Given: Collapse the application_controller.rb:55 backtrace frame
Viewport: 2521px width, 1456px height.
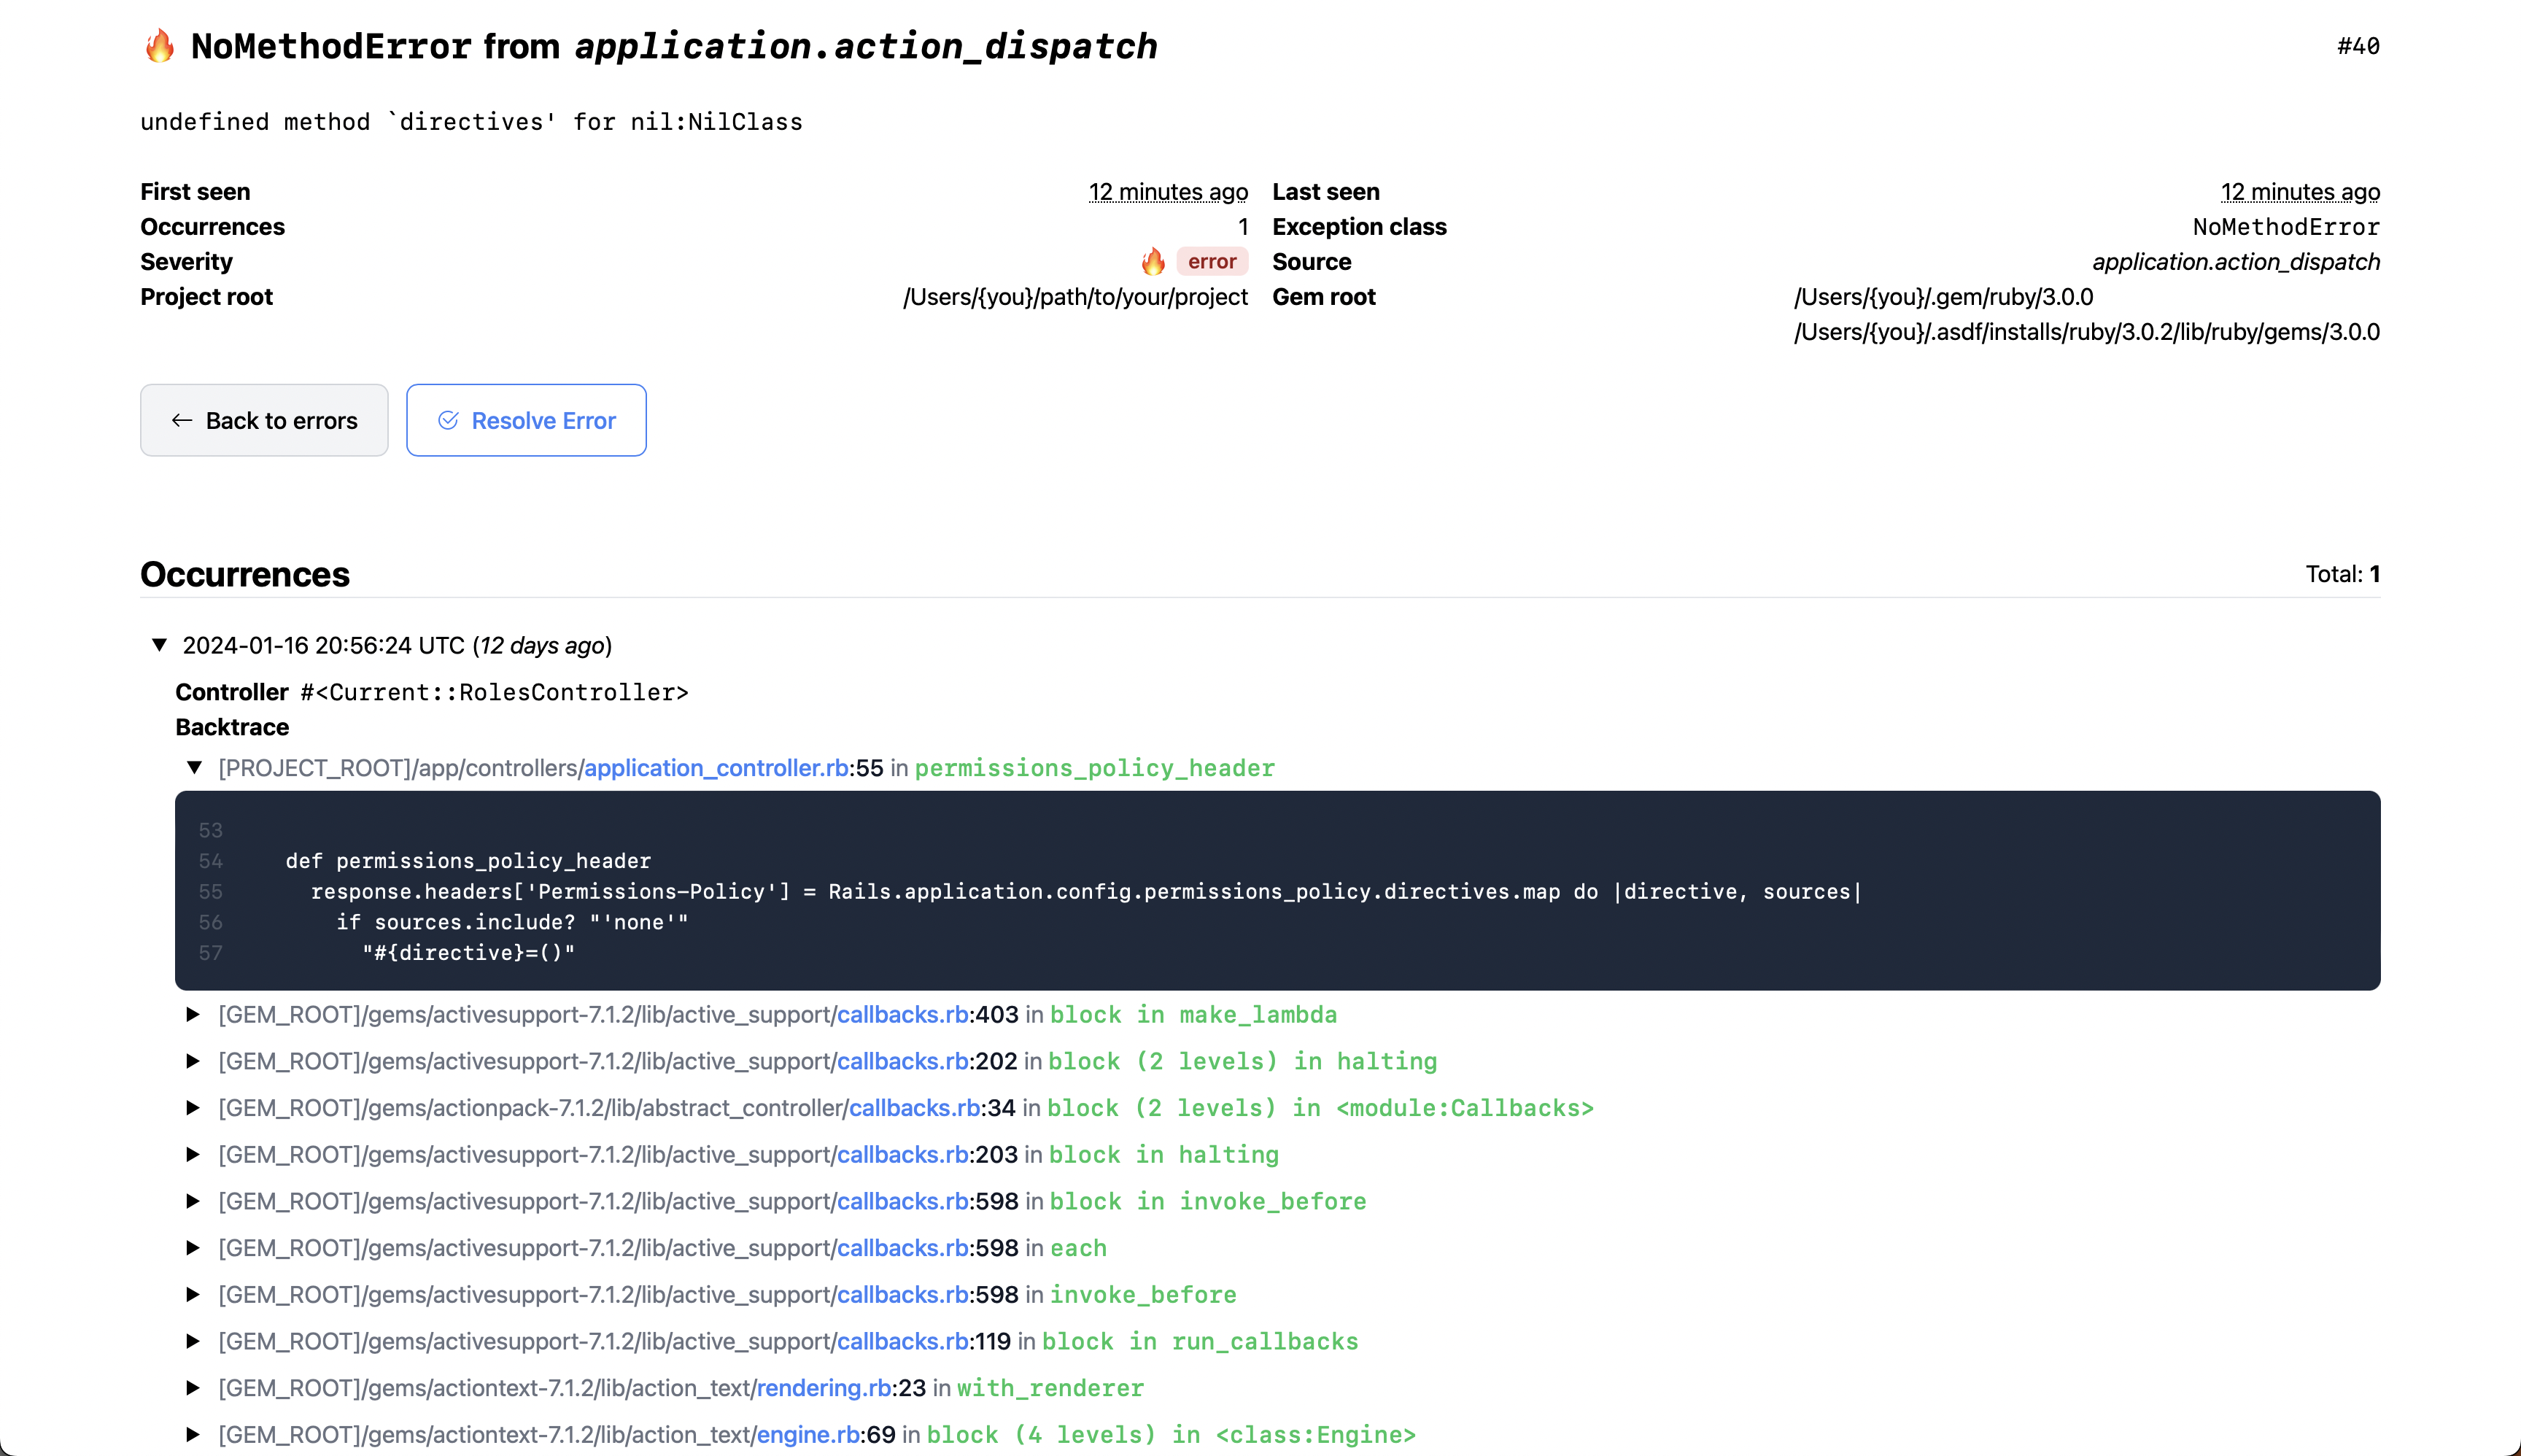Looking at the screenshot, I should click(x=194, y=768).
